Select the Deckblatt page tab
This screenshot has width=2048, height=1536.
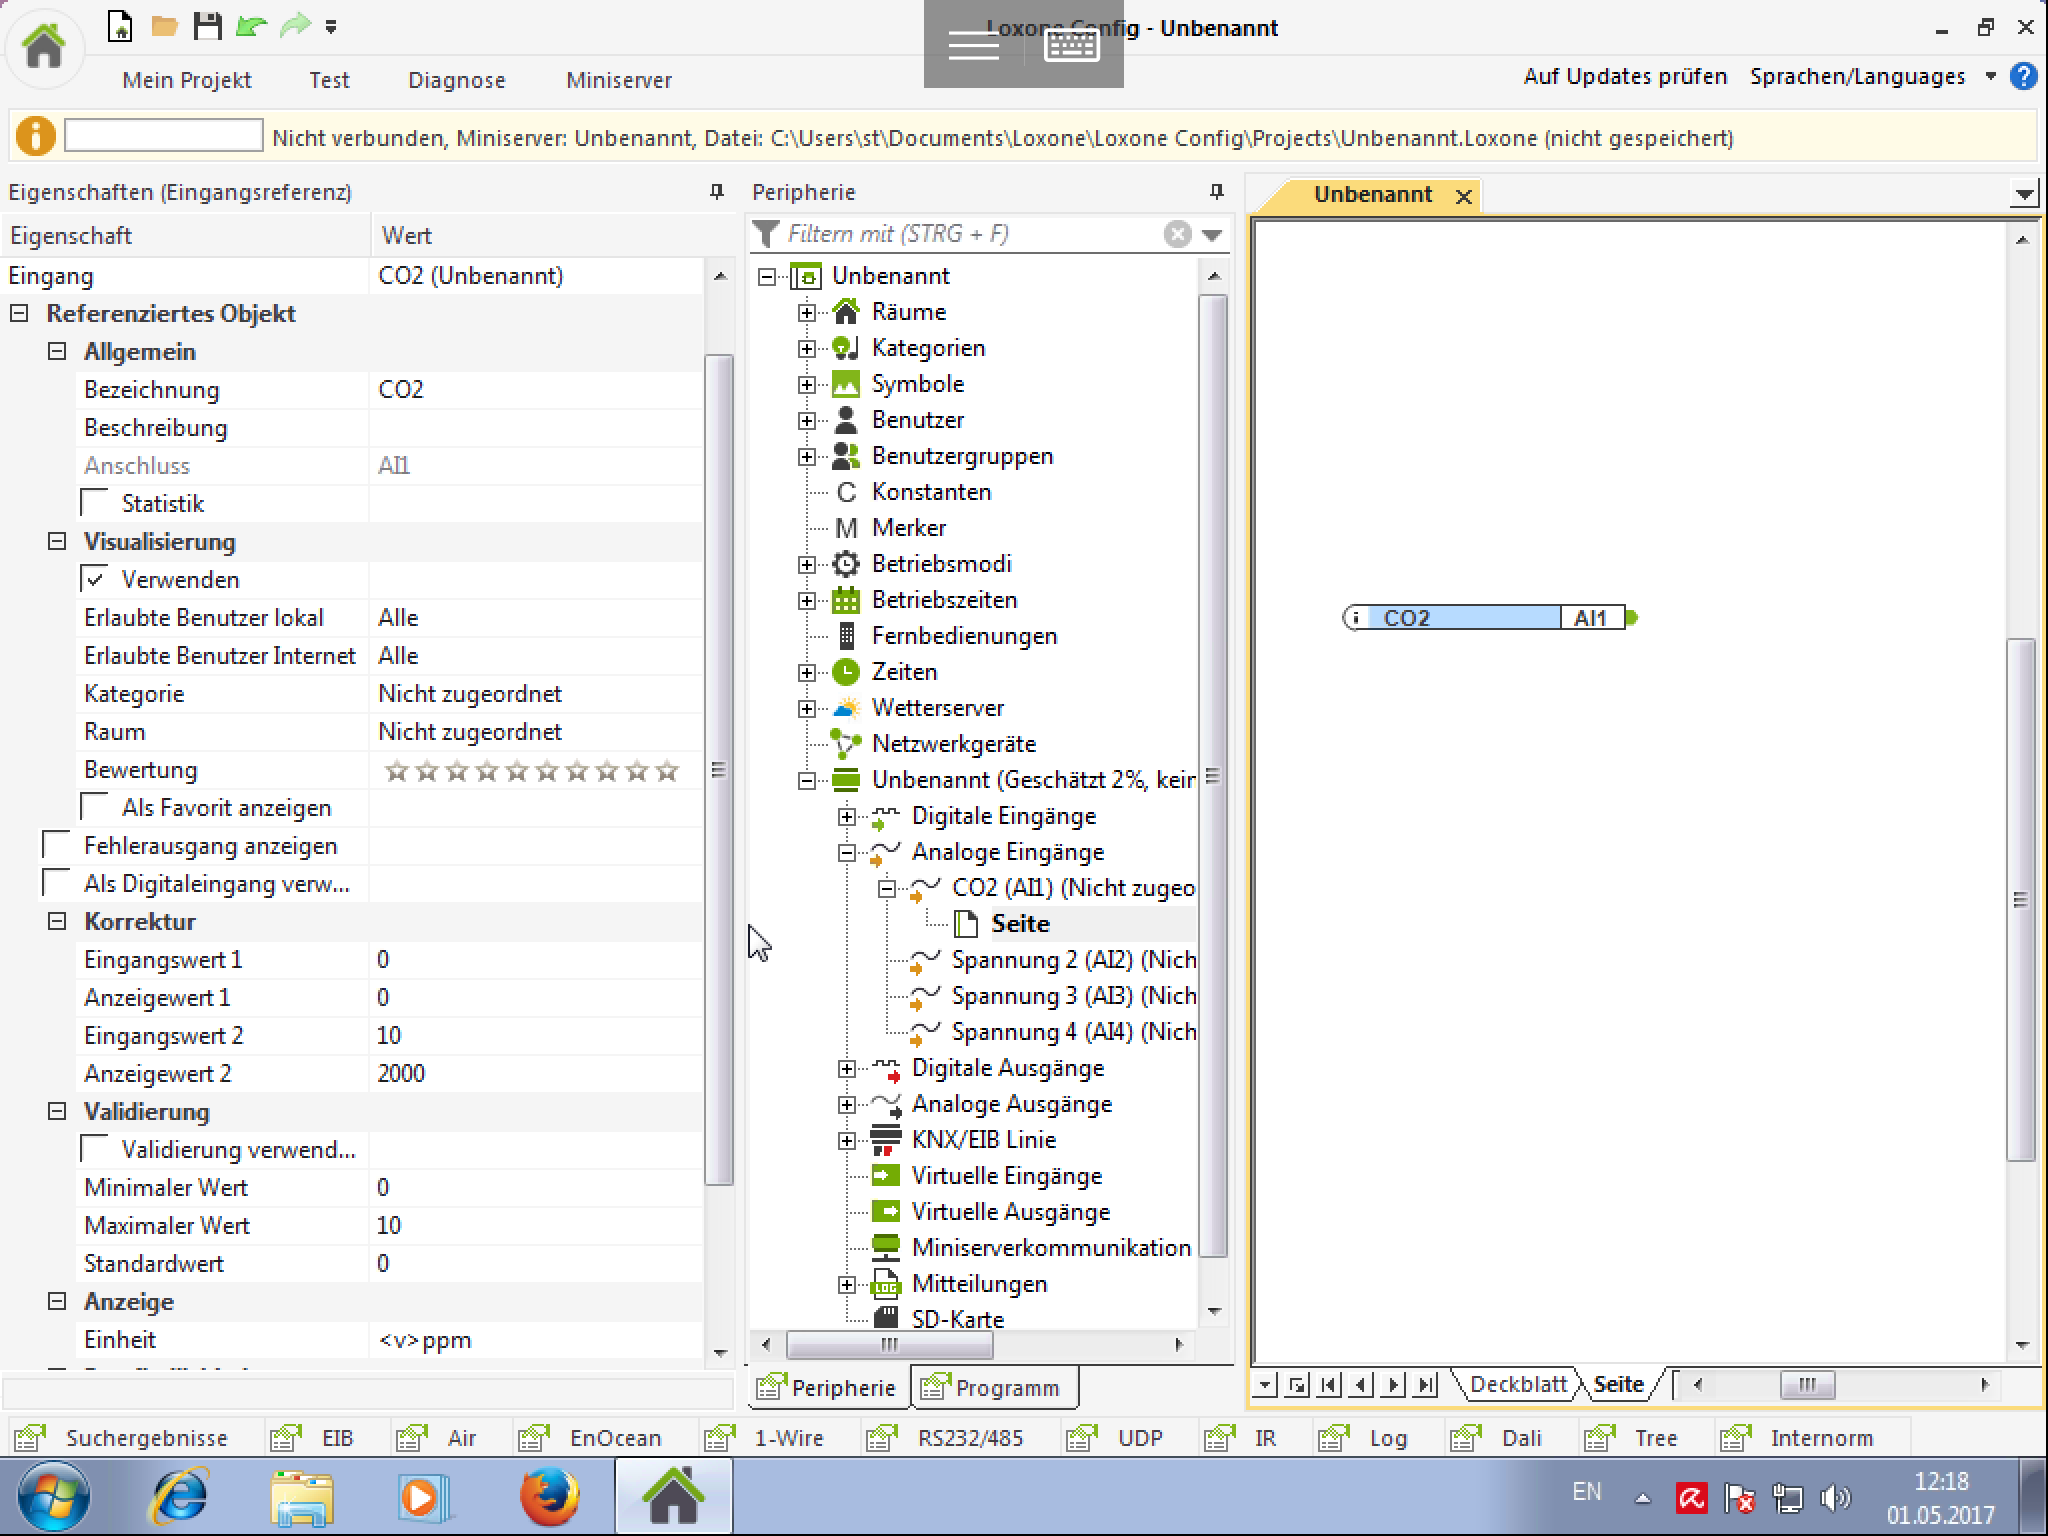tap(1517, 1385)
